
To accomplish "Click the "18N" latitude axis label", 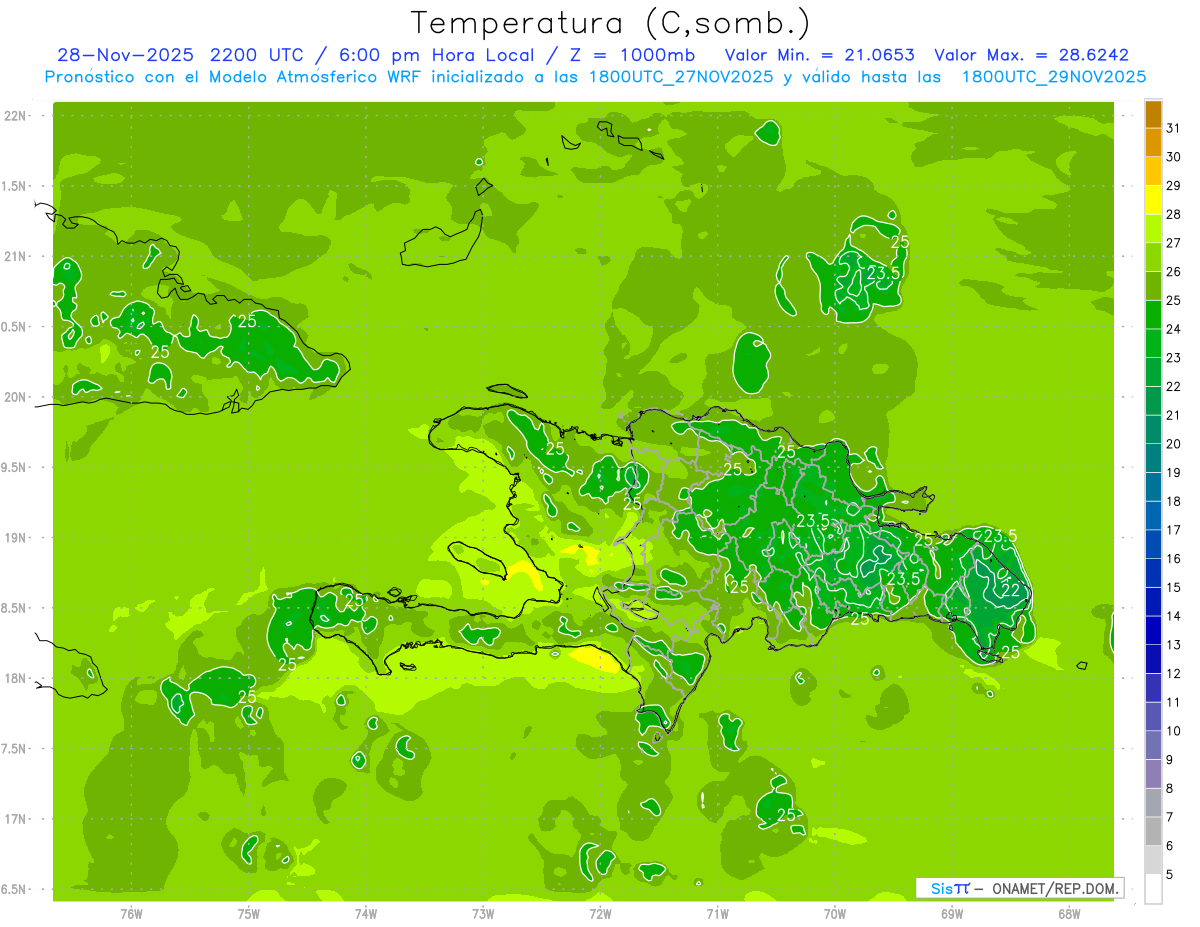I will [x=16, y=678].
